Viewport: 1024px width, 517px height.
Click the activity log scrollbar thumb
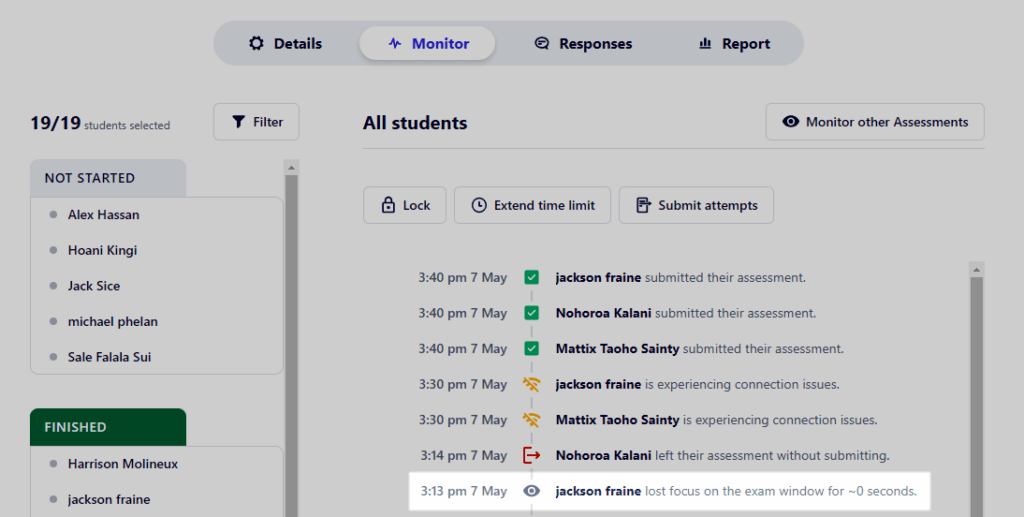pos(977,397)
